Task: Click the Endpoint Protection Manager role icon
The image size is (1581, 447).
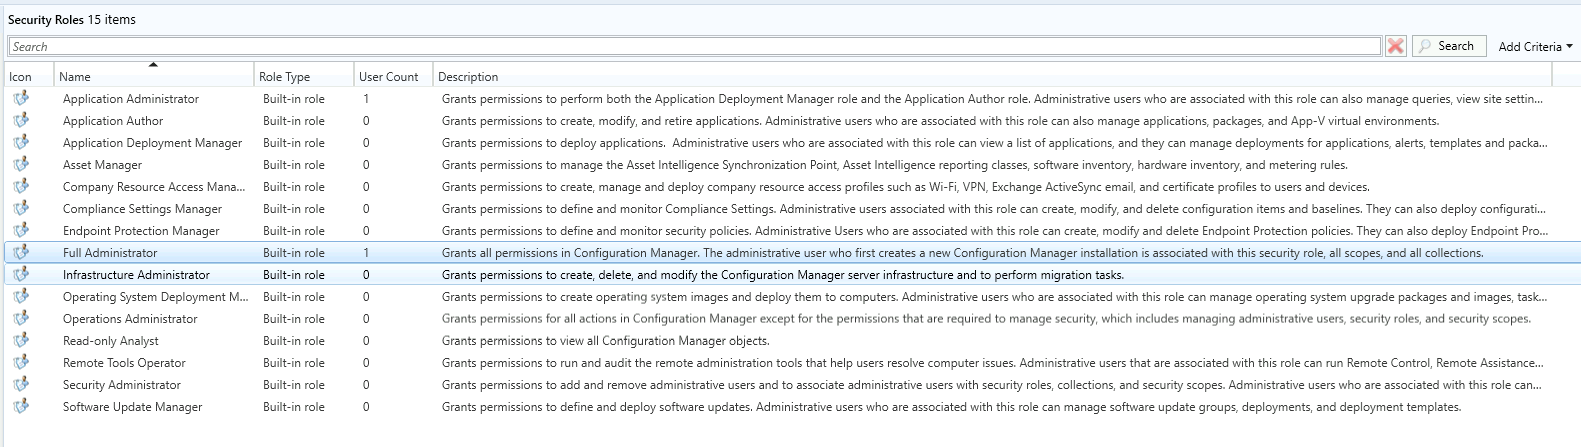Action: tap(21, 231)
